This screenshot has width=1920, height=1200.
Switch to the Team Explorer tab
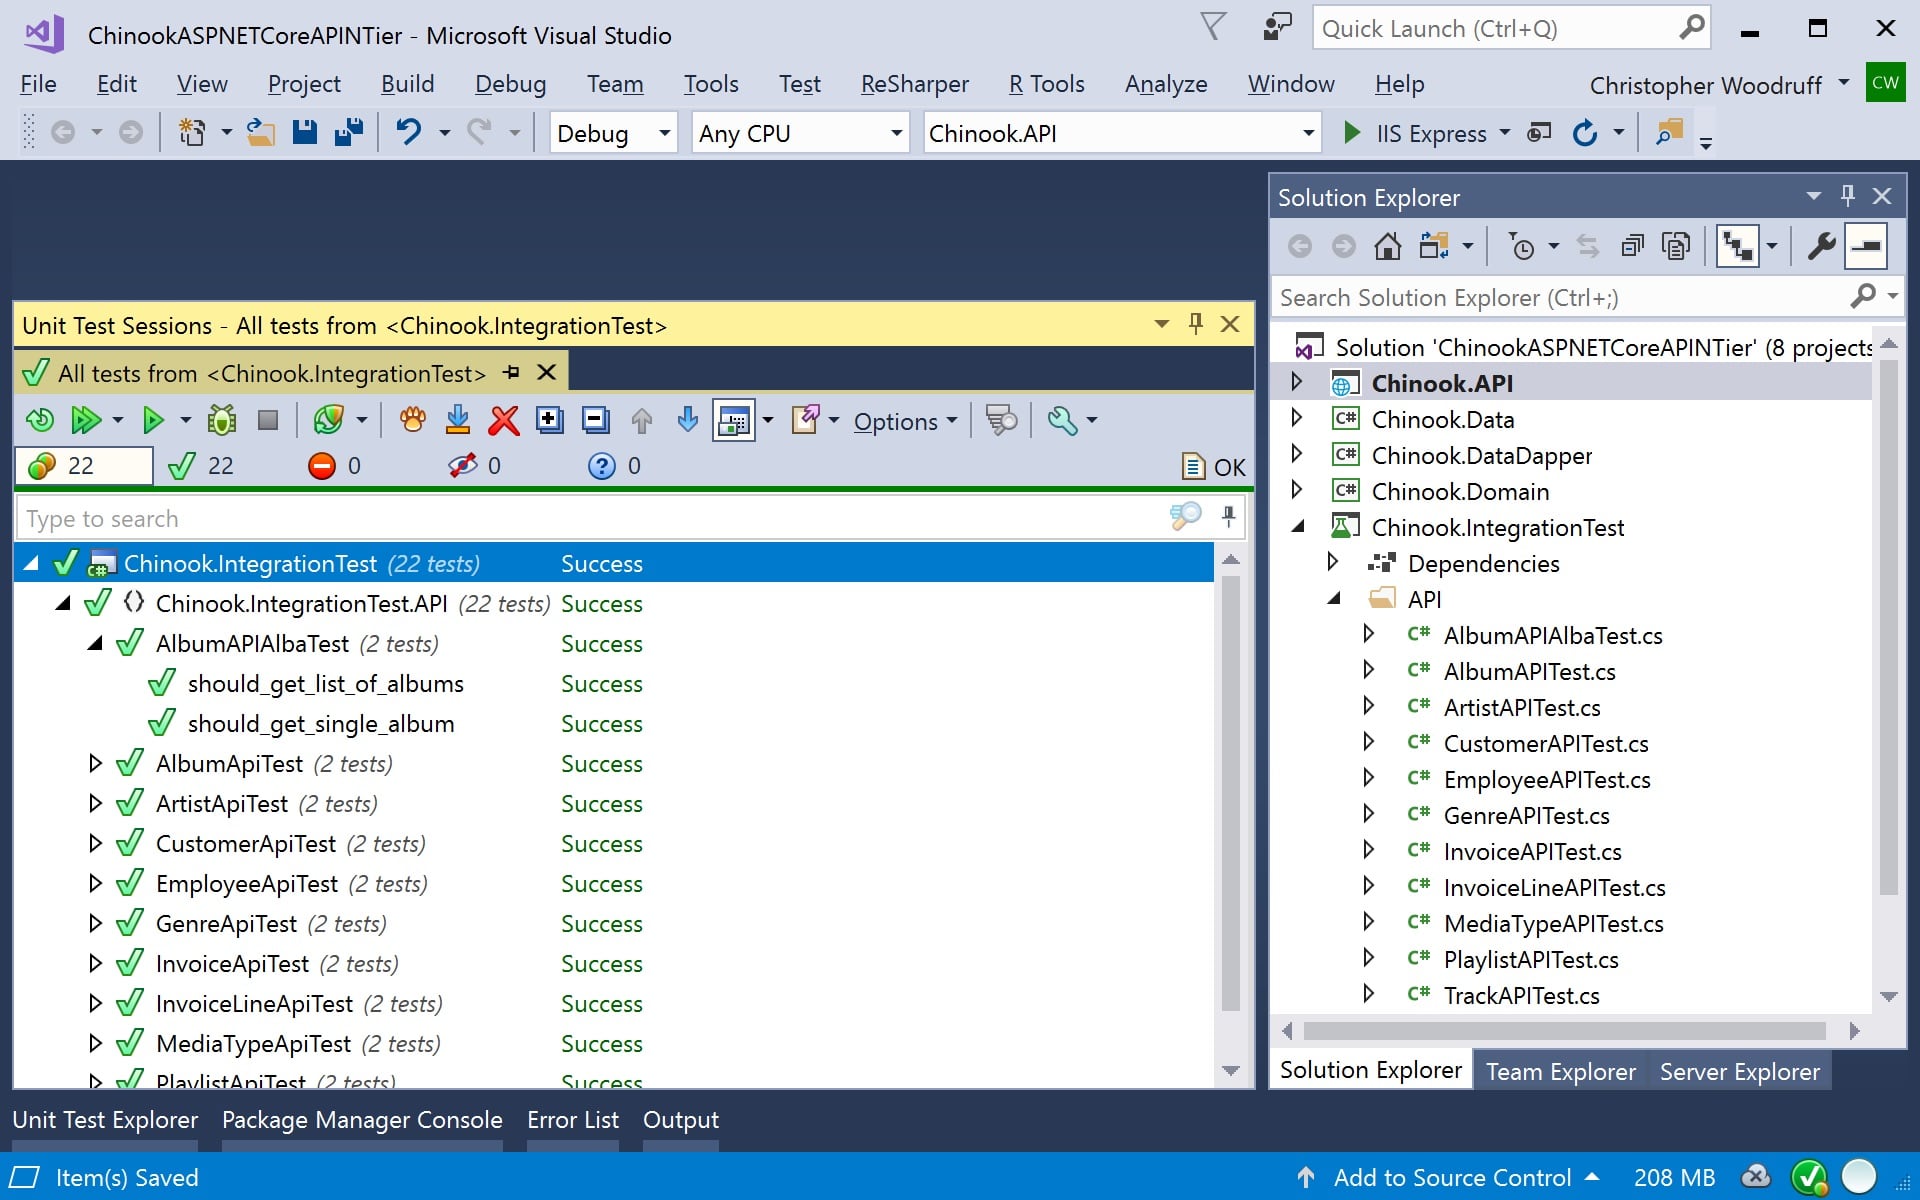click(1560, 1071)
